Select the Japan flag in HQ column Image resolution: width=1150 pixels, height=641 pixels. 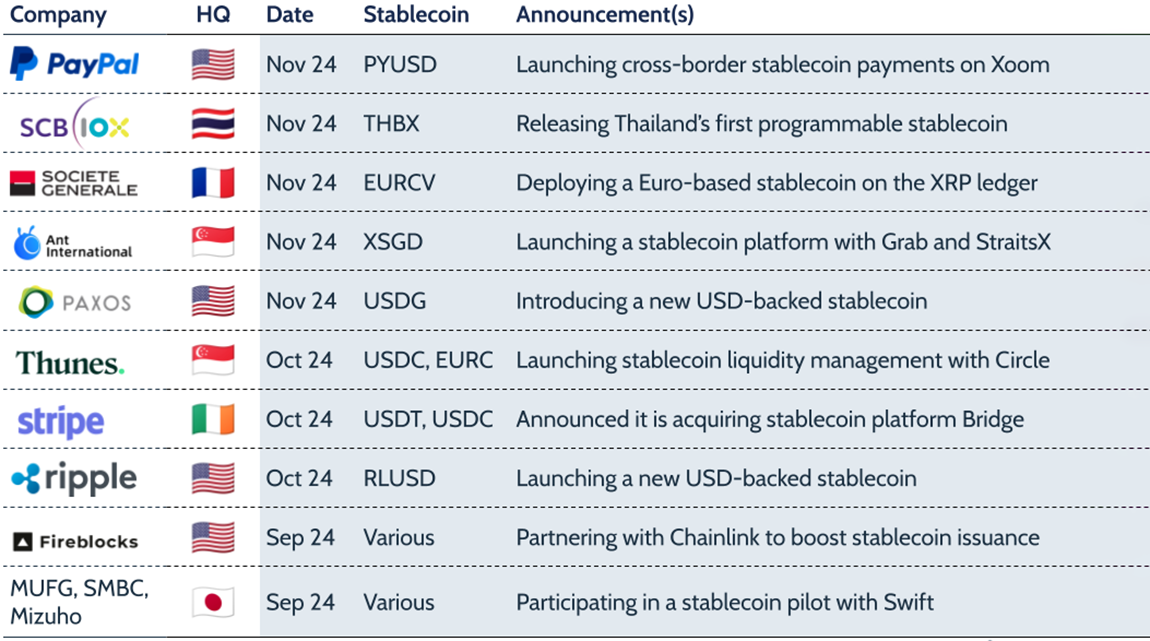click(213, 602)
